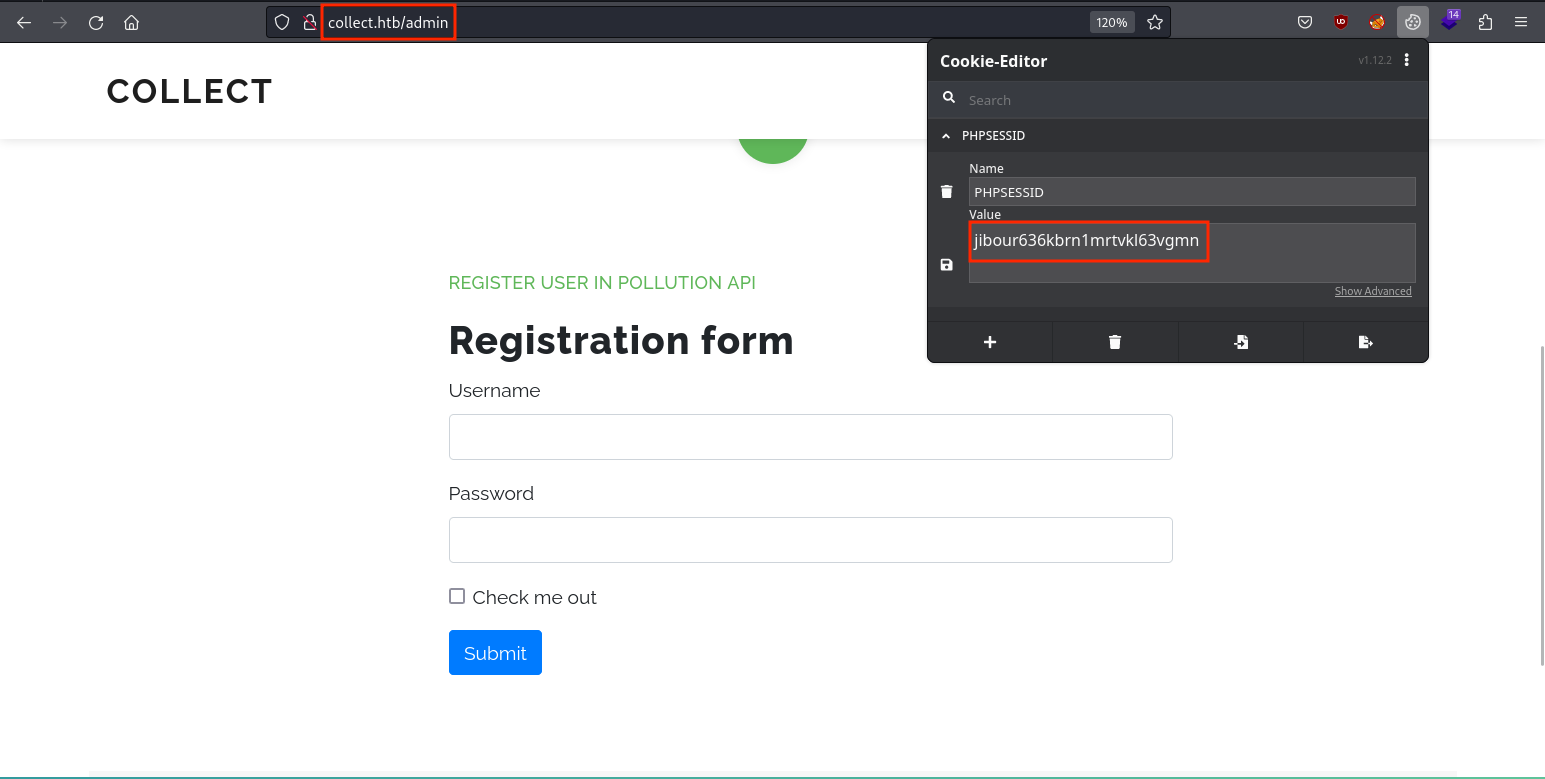This screenshot has height=779, width=1545.
Task: Open the purple extension with badge 14
Action: [1449, 22]
